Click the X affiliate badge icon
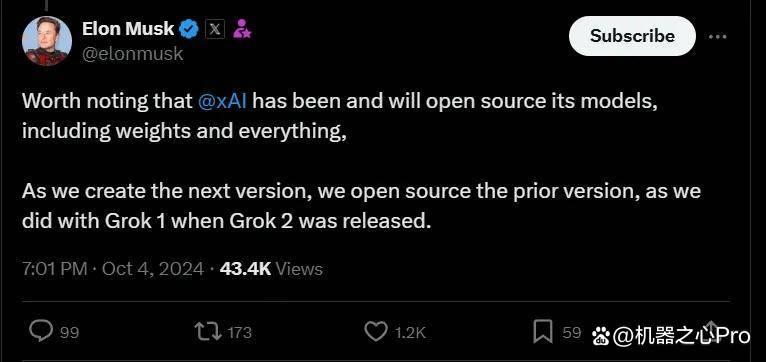 [215, 29]
